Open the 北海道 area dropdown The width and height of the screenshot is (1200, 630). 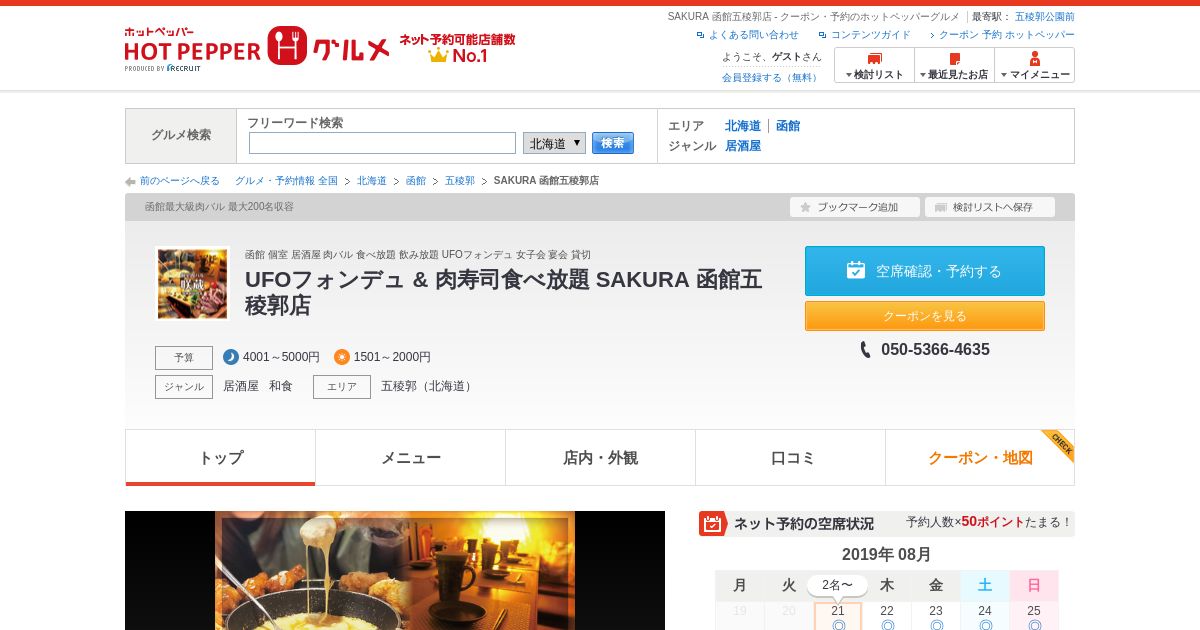click(554, 143)
